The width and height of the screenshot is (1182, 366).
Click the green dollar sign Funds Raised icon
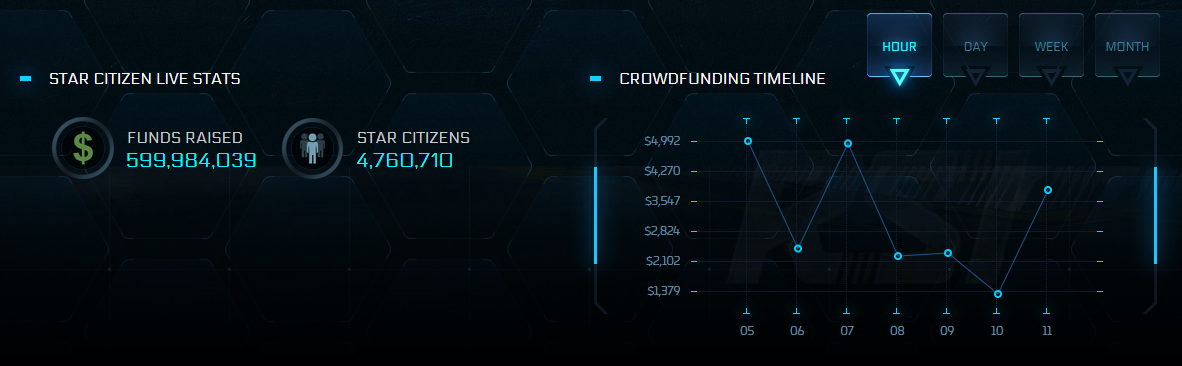pos(83,148)
